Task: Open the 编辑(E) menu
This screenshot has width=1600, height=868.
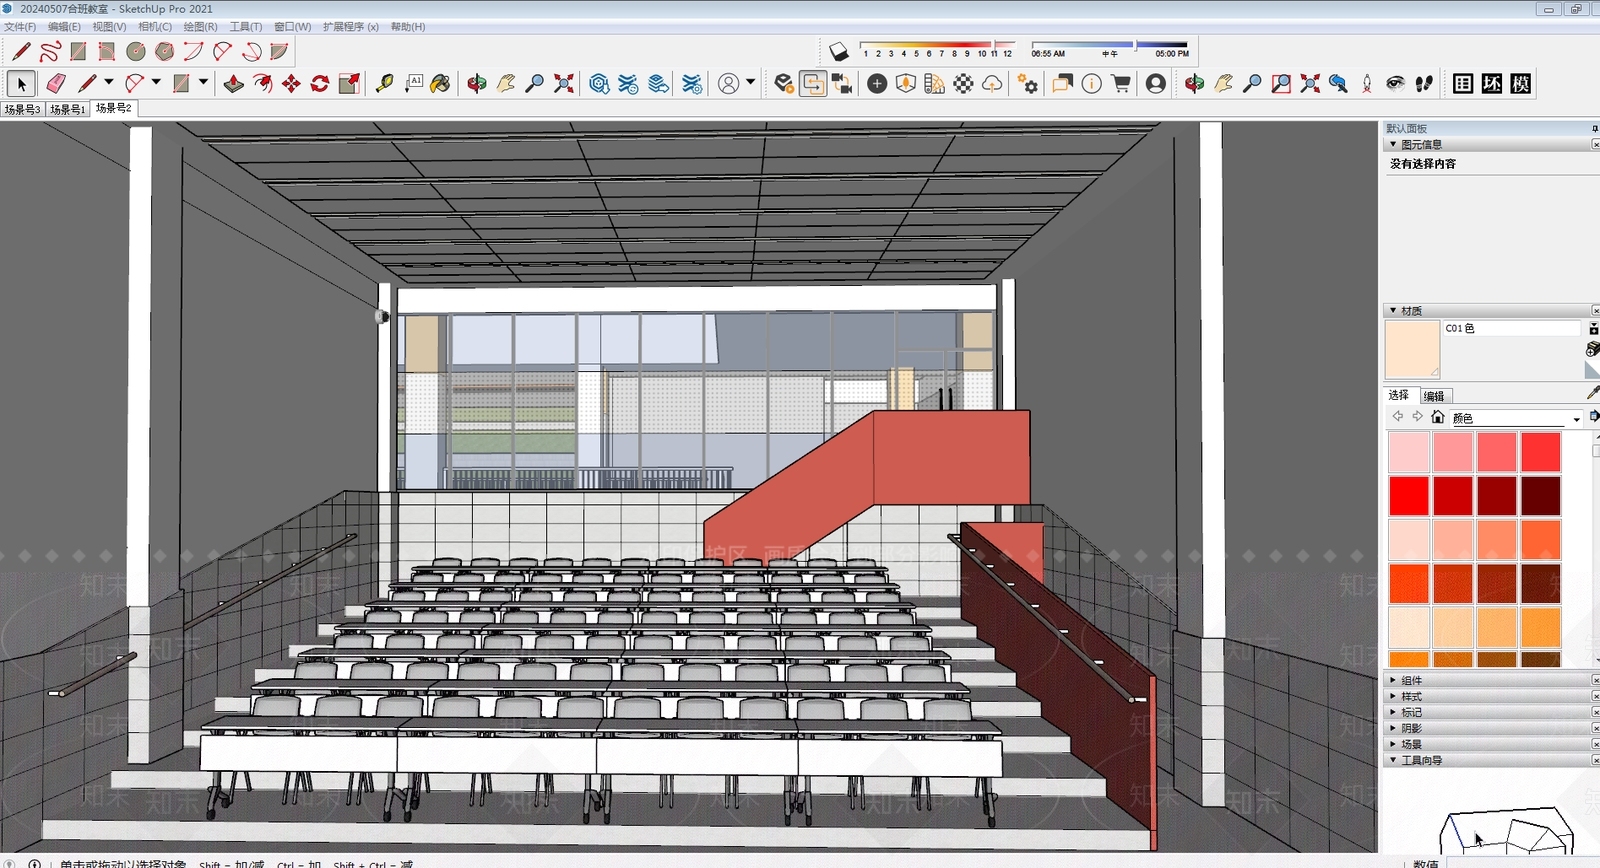Action: click(x=64, y=27)
